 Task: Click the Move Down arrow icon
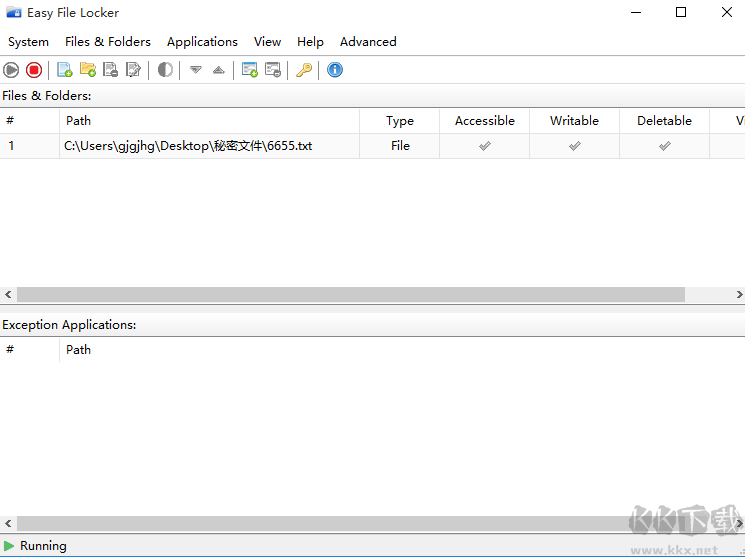196,70
